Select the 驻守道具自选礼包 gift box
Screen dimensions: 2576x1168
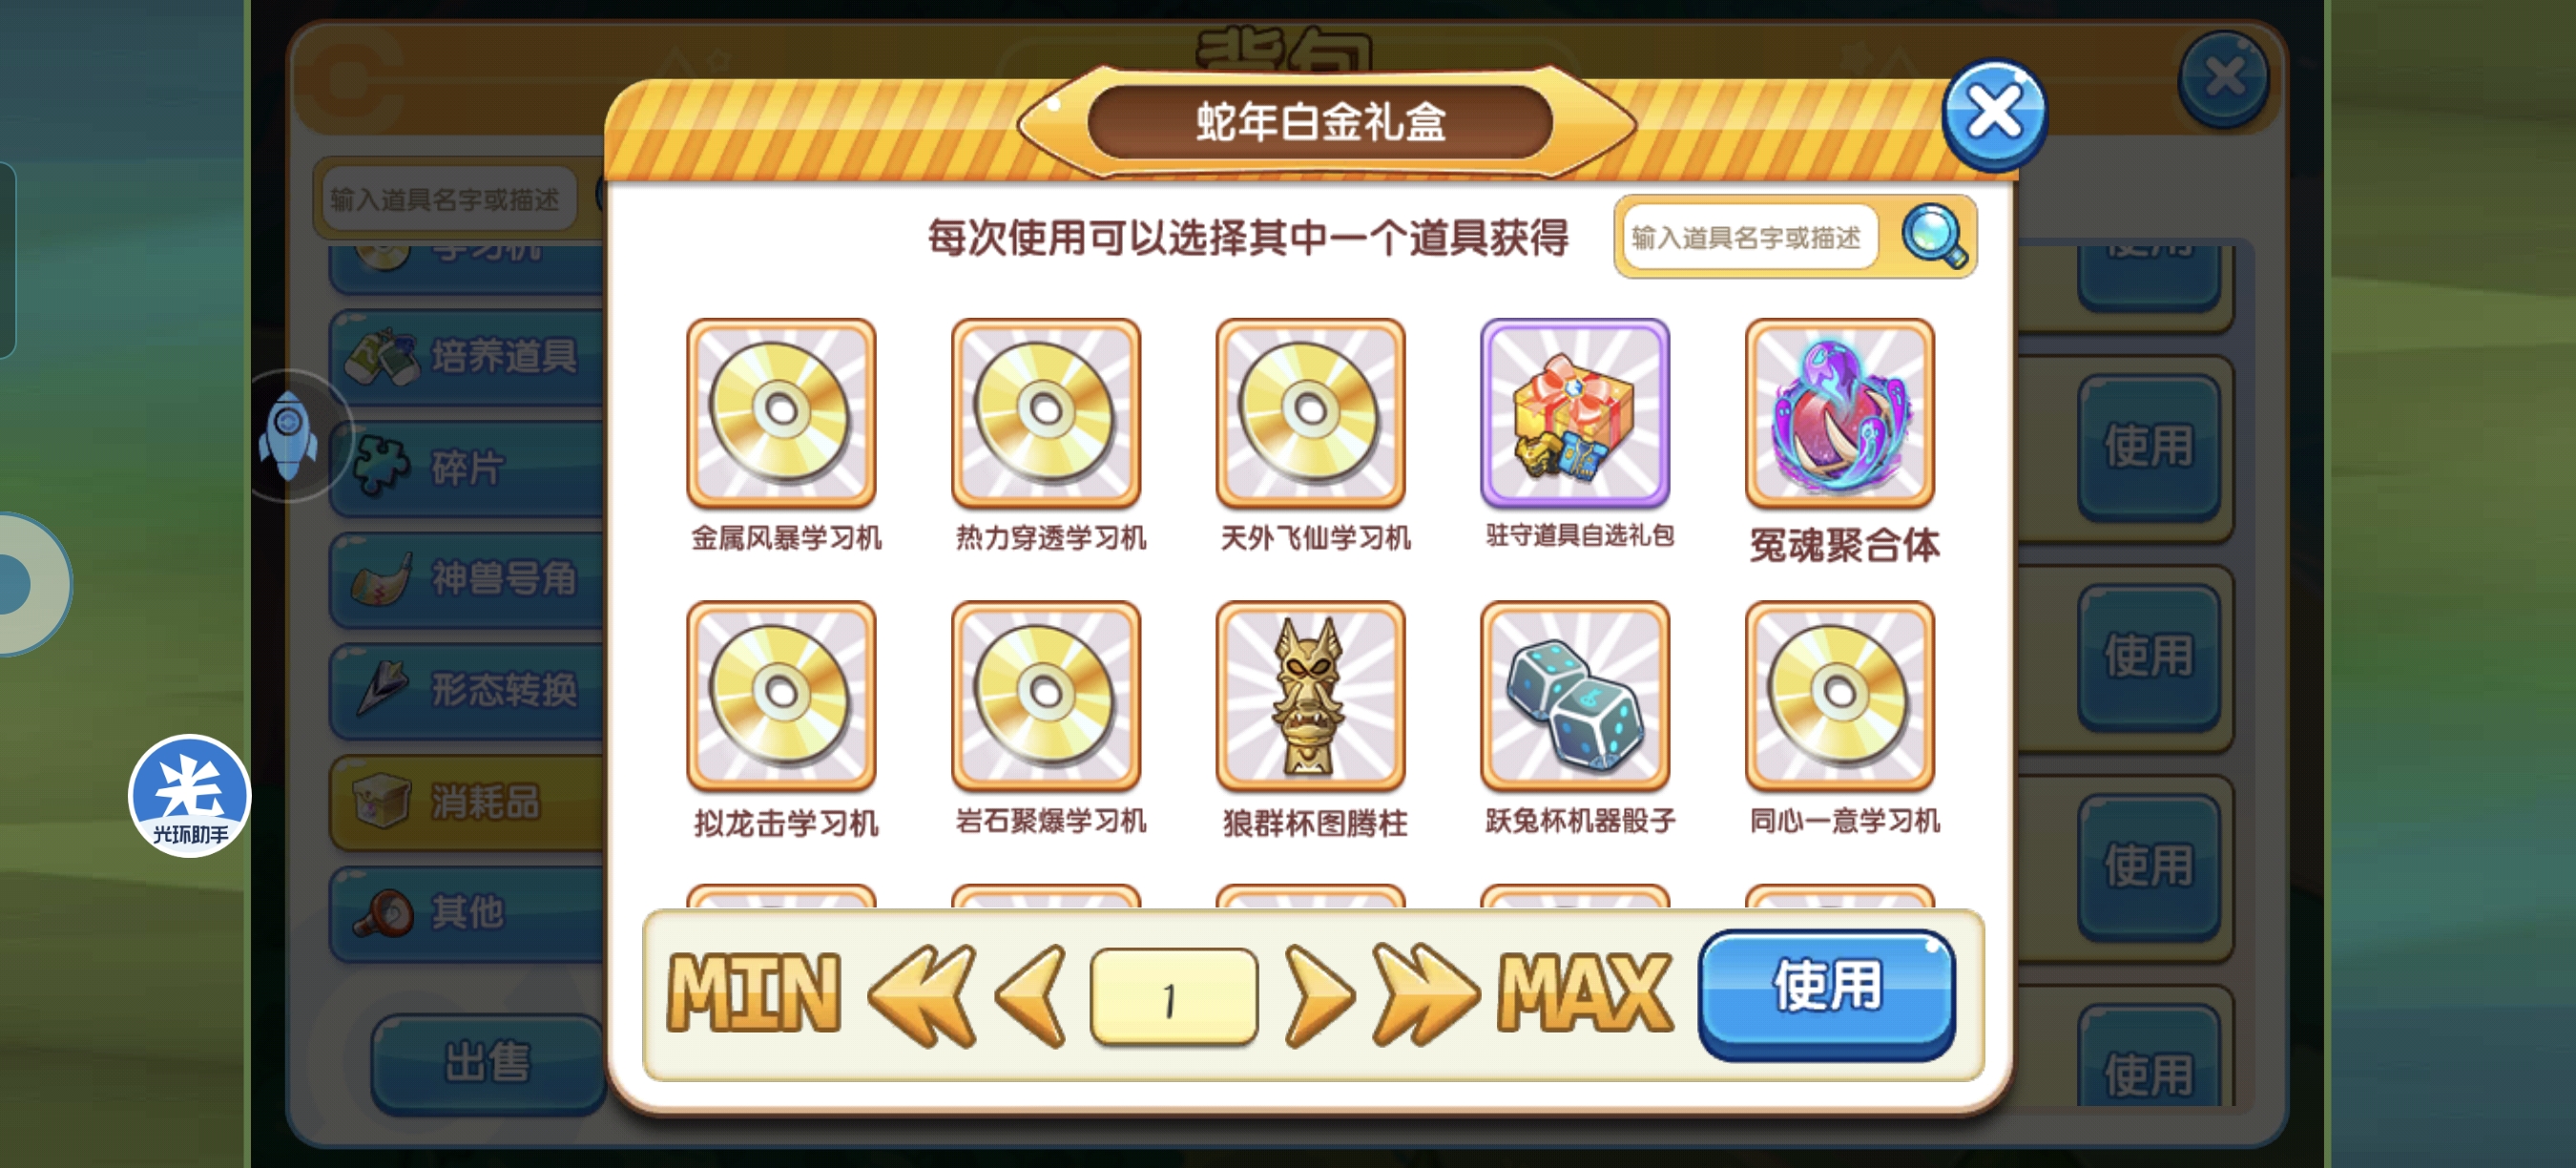pyautogui.click(x=1575, y=413)
